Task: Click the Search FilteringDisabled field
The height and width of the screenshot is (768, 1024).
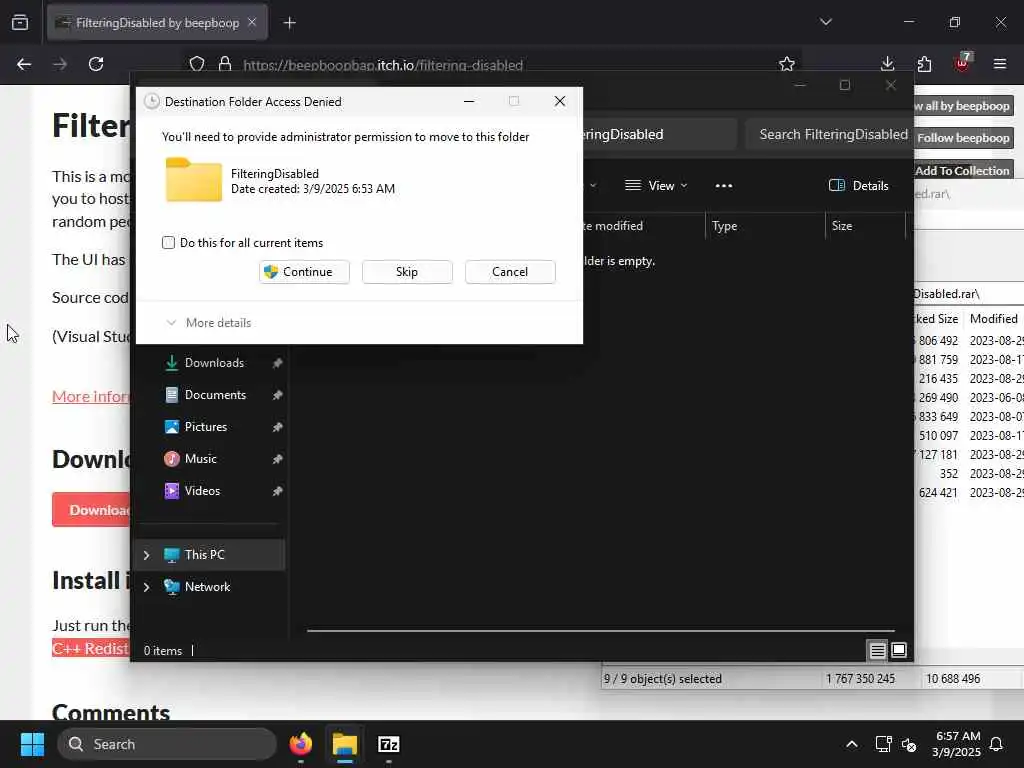Action: [829, 135]
